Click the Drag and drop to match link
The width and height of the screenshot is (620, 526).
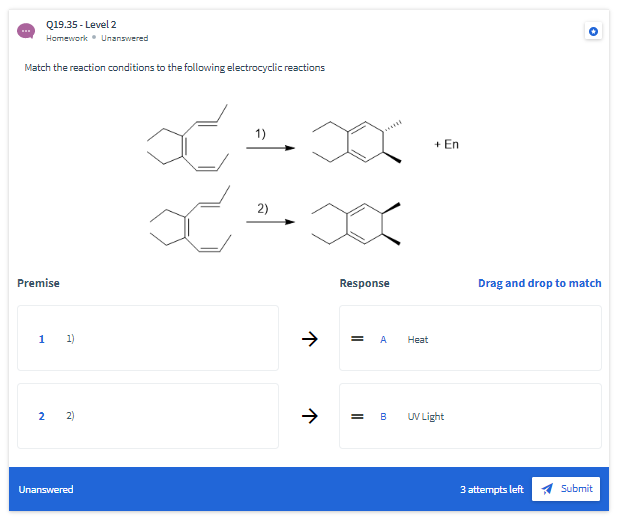tap(539, 283)
